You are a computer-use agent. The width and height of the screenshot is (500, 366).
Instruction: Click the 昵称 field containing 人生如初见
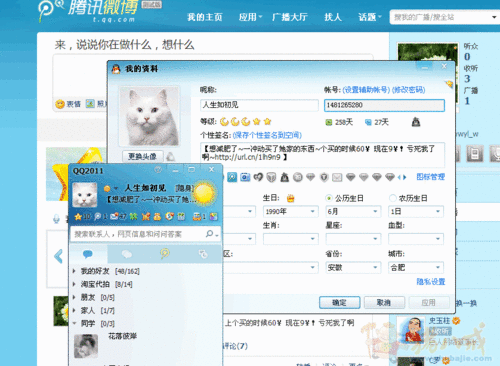259,105
